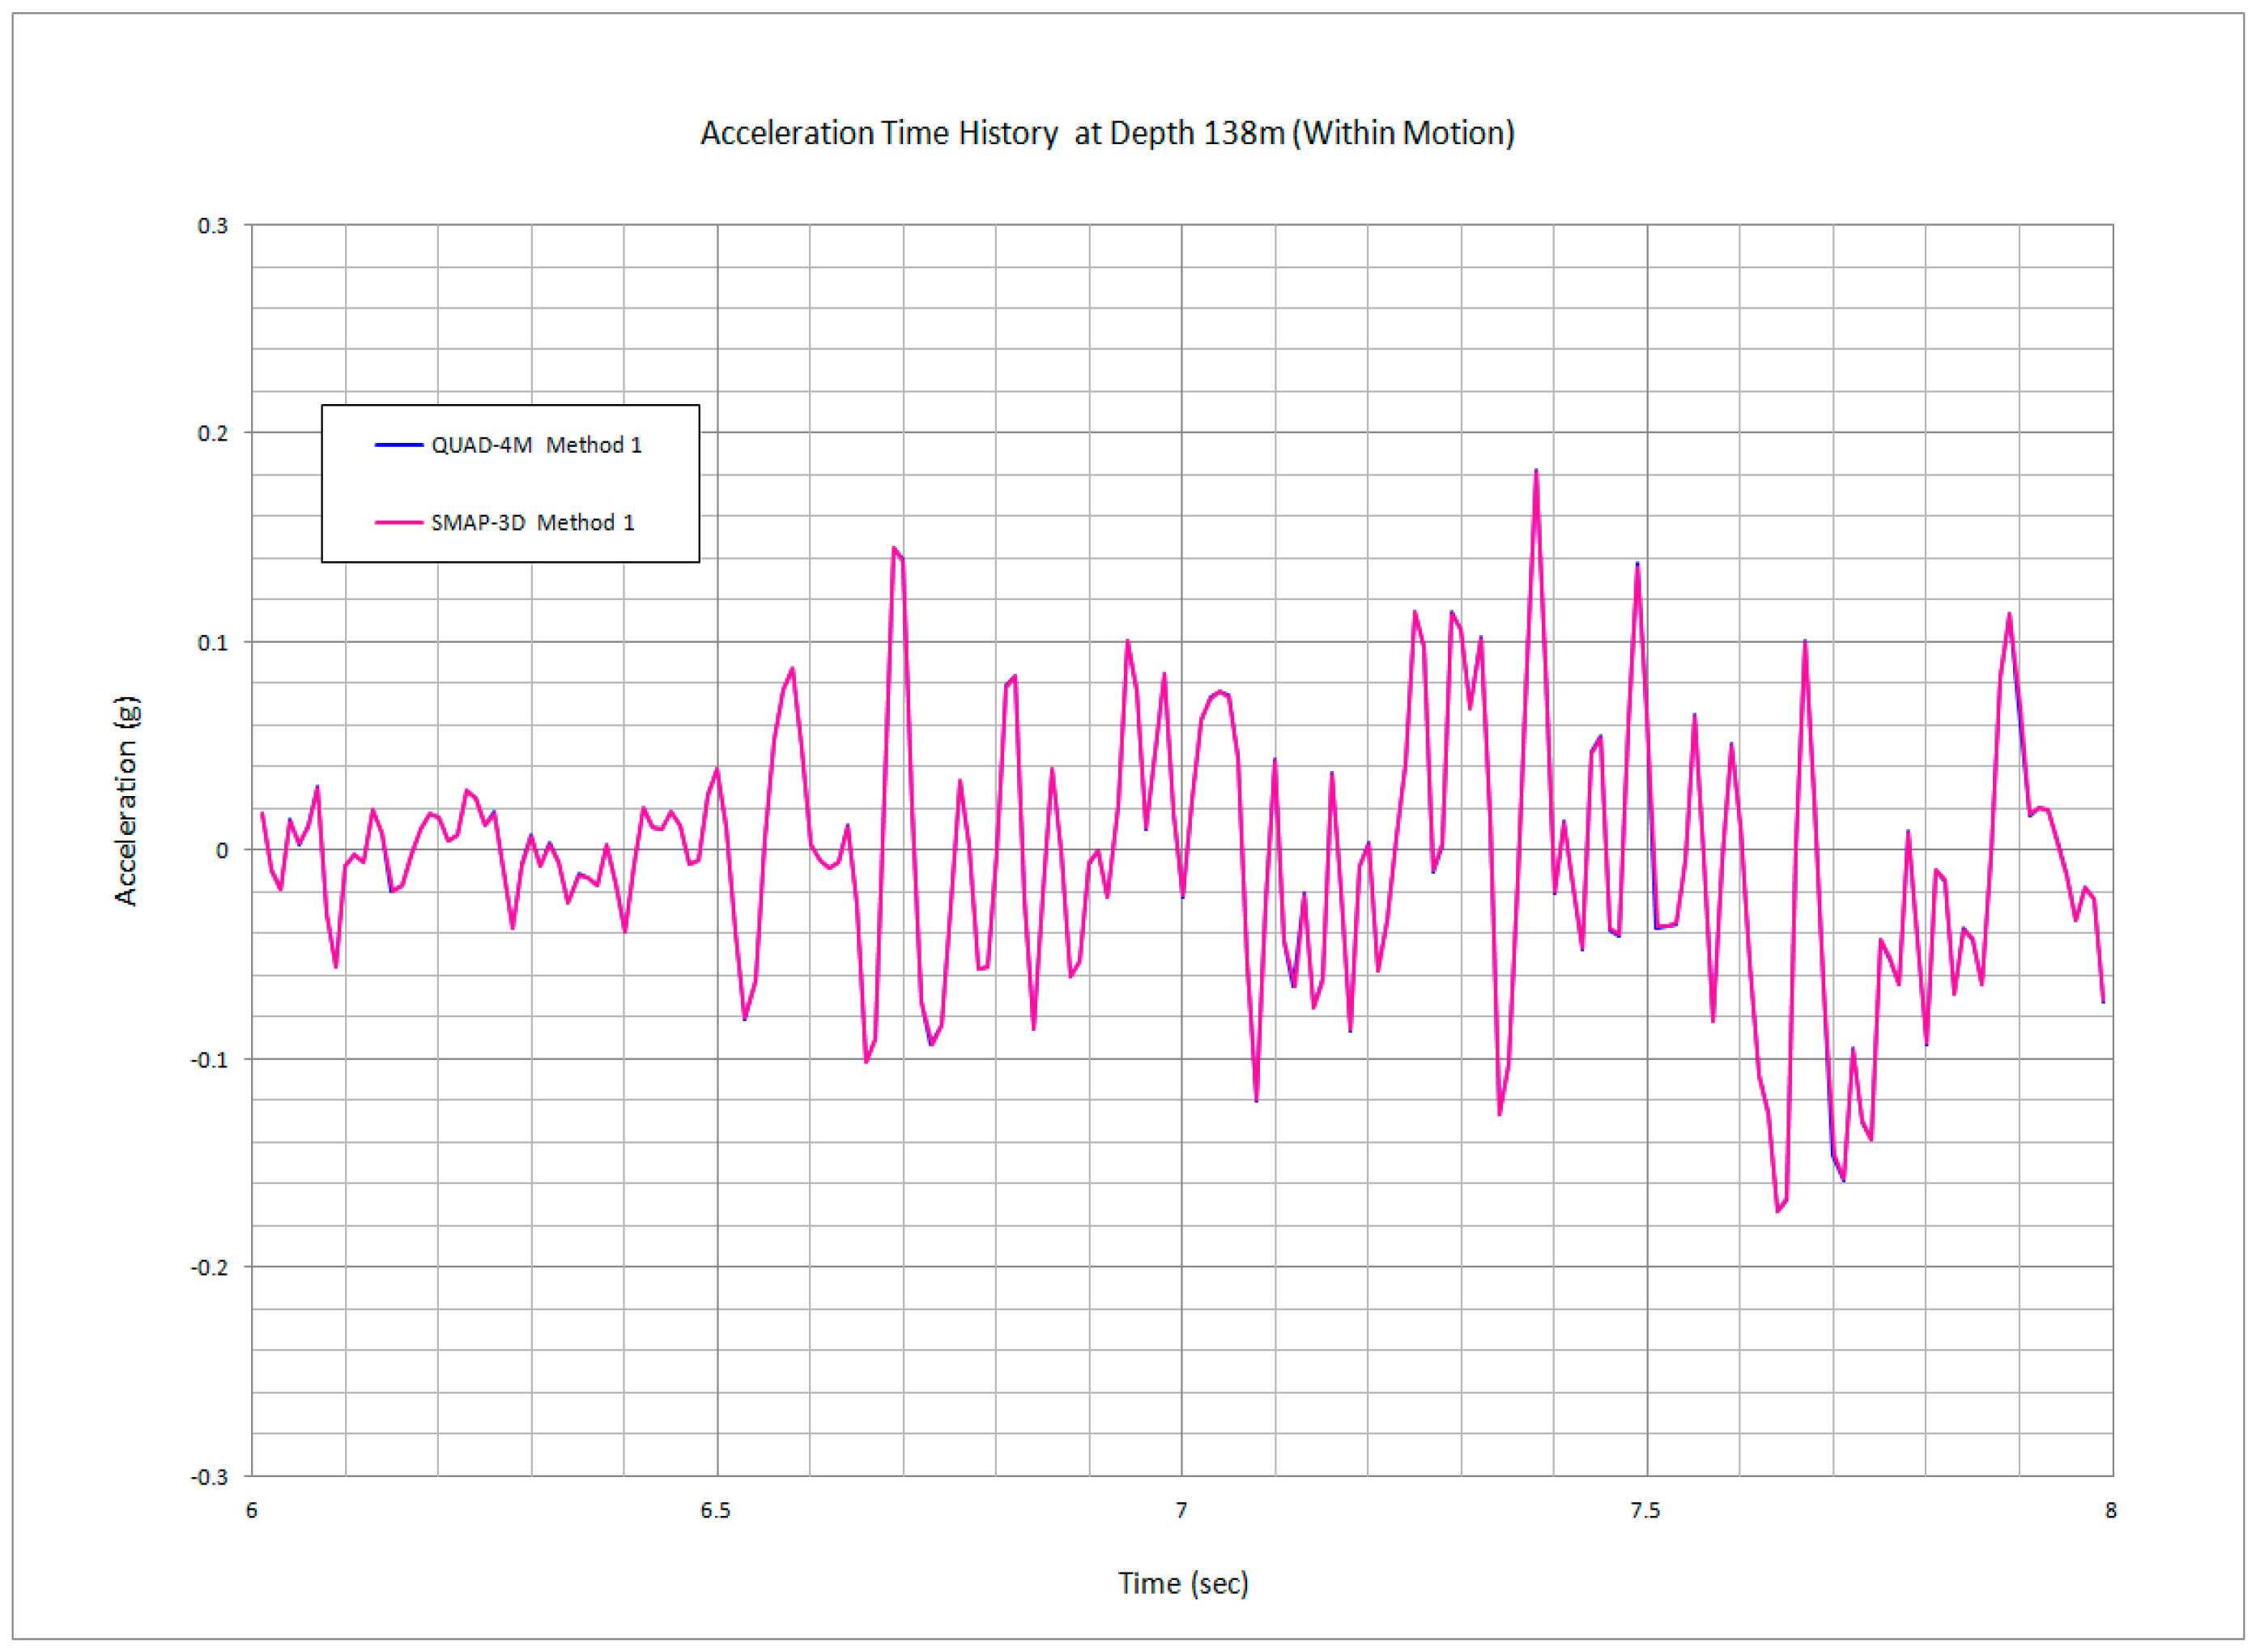Click the 0.3 vertical axis label

click(x=212, y=225)
